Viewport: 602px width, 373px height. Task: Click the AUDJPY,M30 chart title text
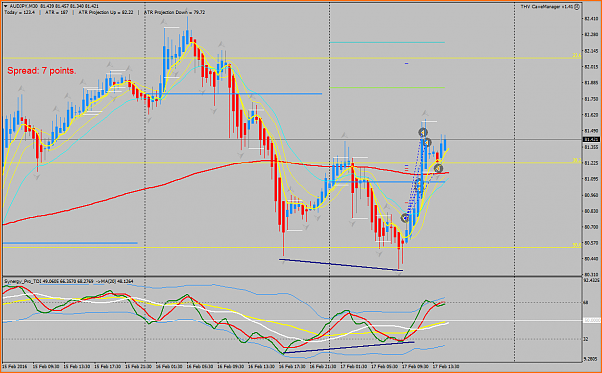click(23, 7)
